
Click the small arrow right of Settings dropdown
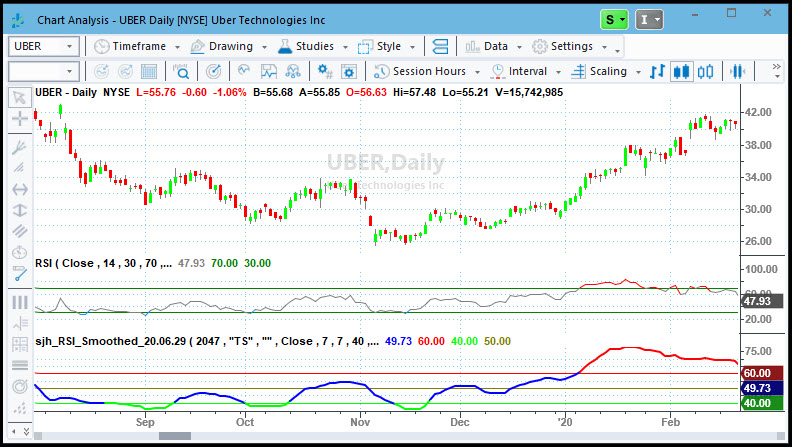[617, 51]
